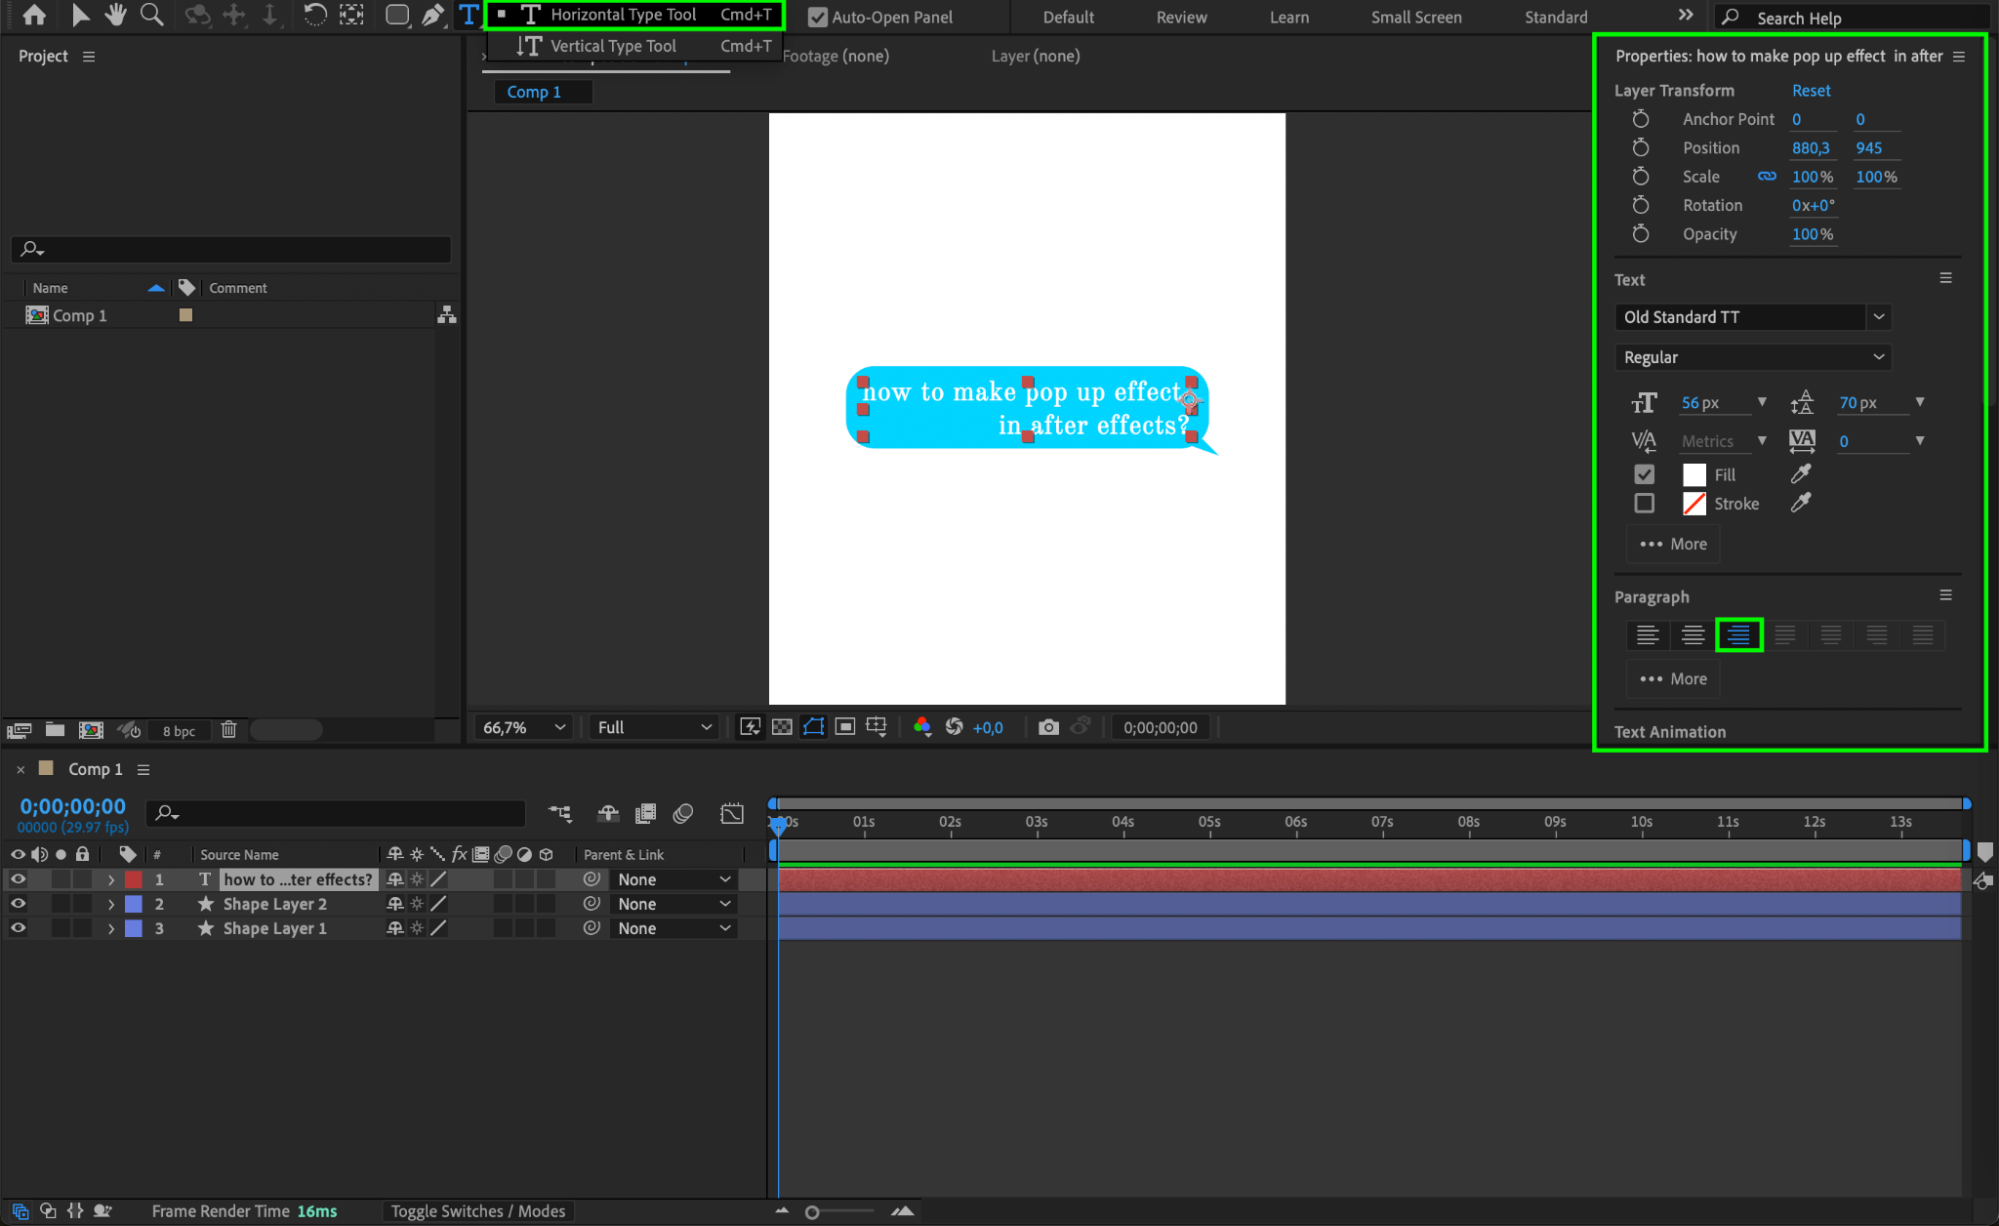
Task: Switch to the Learn workspace tab
Action: click(x=1288, y=17)
